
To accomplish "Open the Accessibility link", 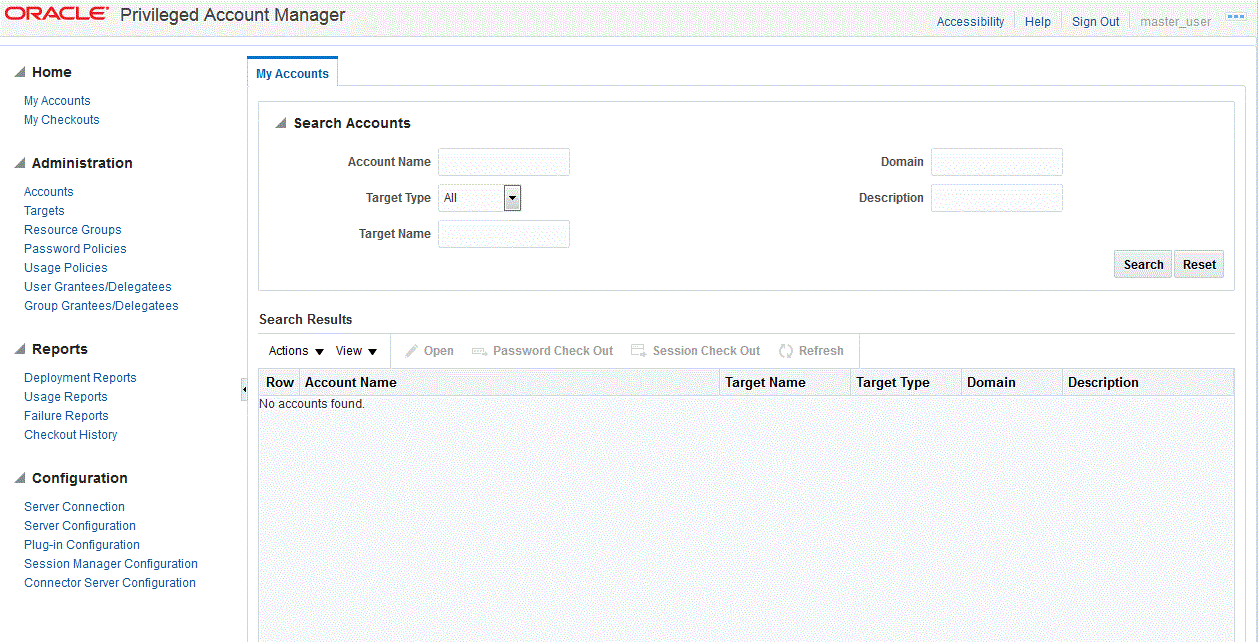I will (x=970, y=22).
